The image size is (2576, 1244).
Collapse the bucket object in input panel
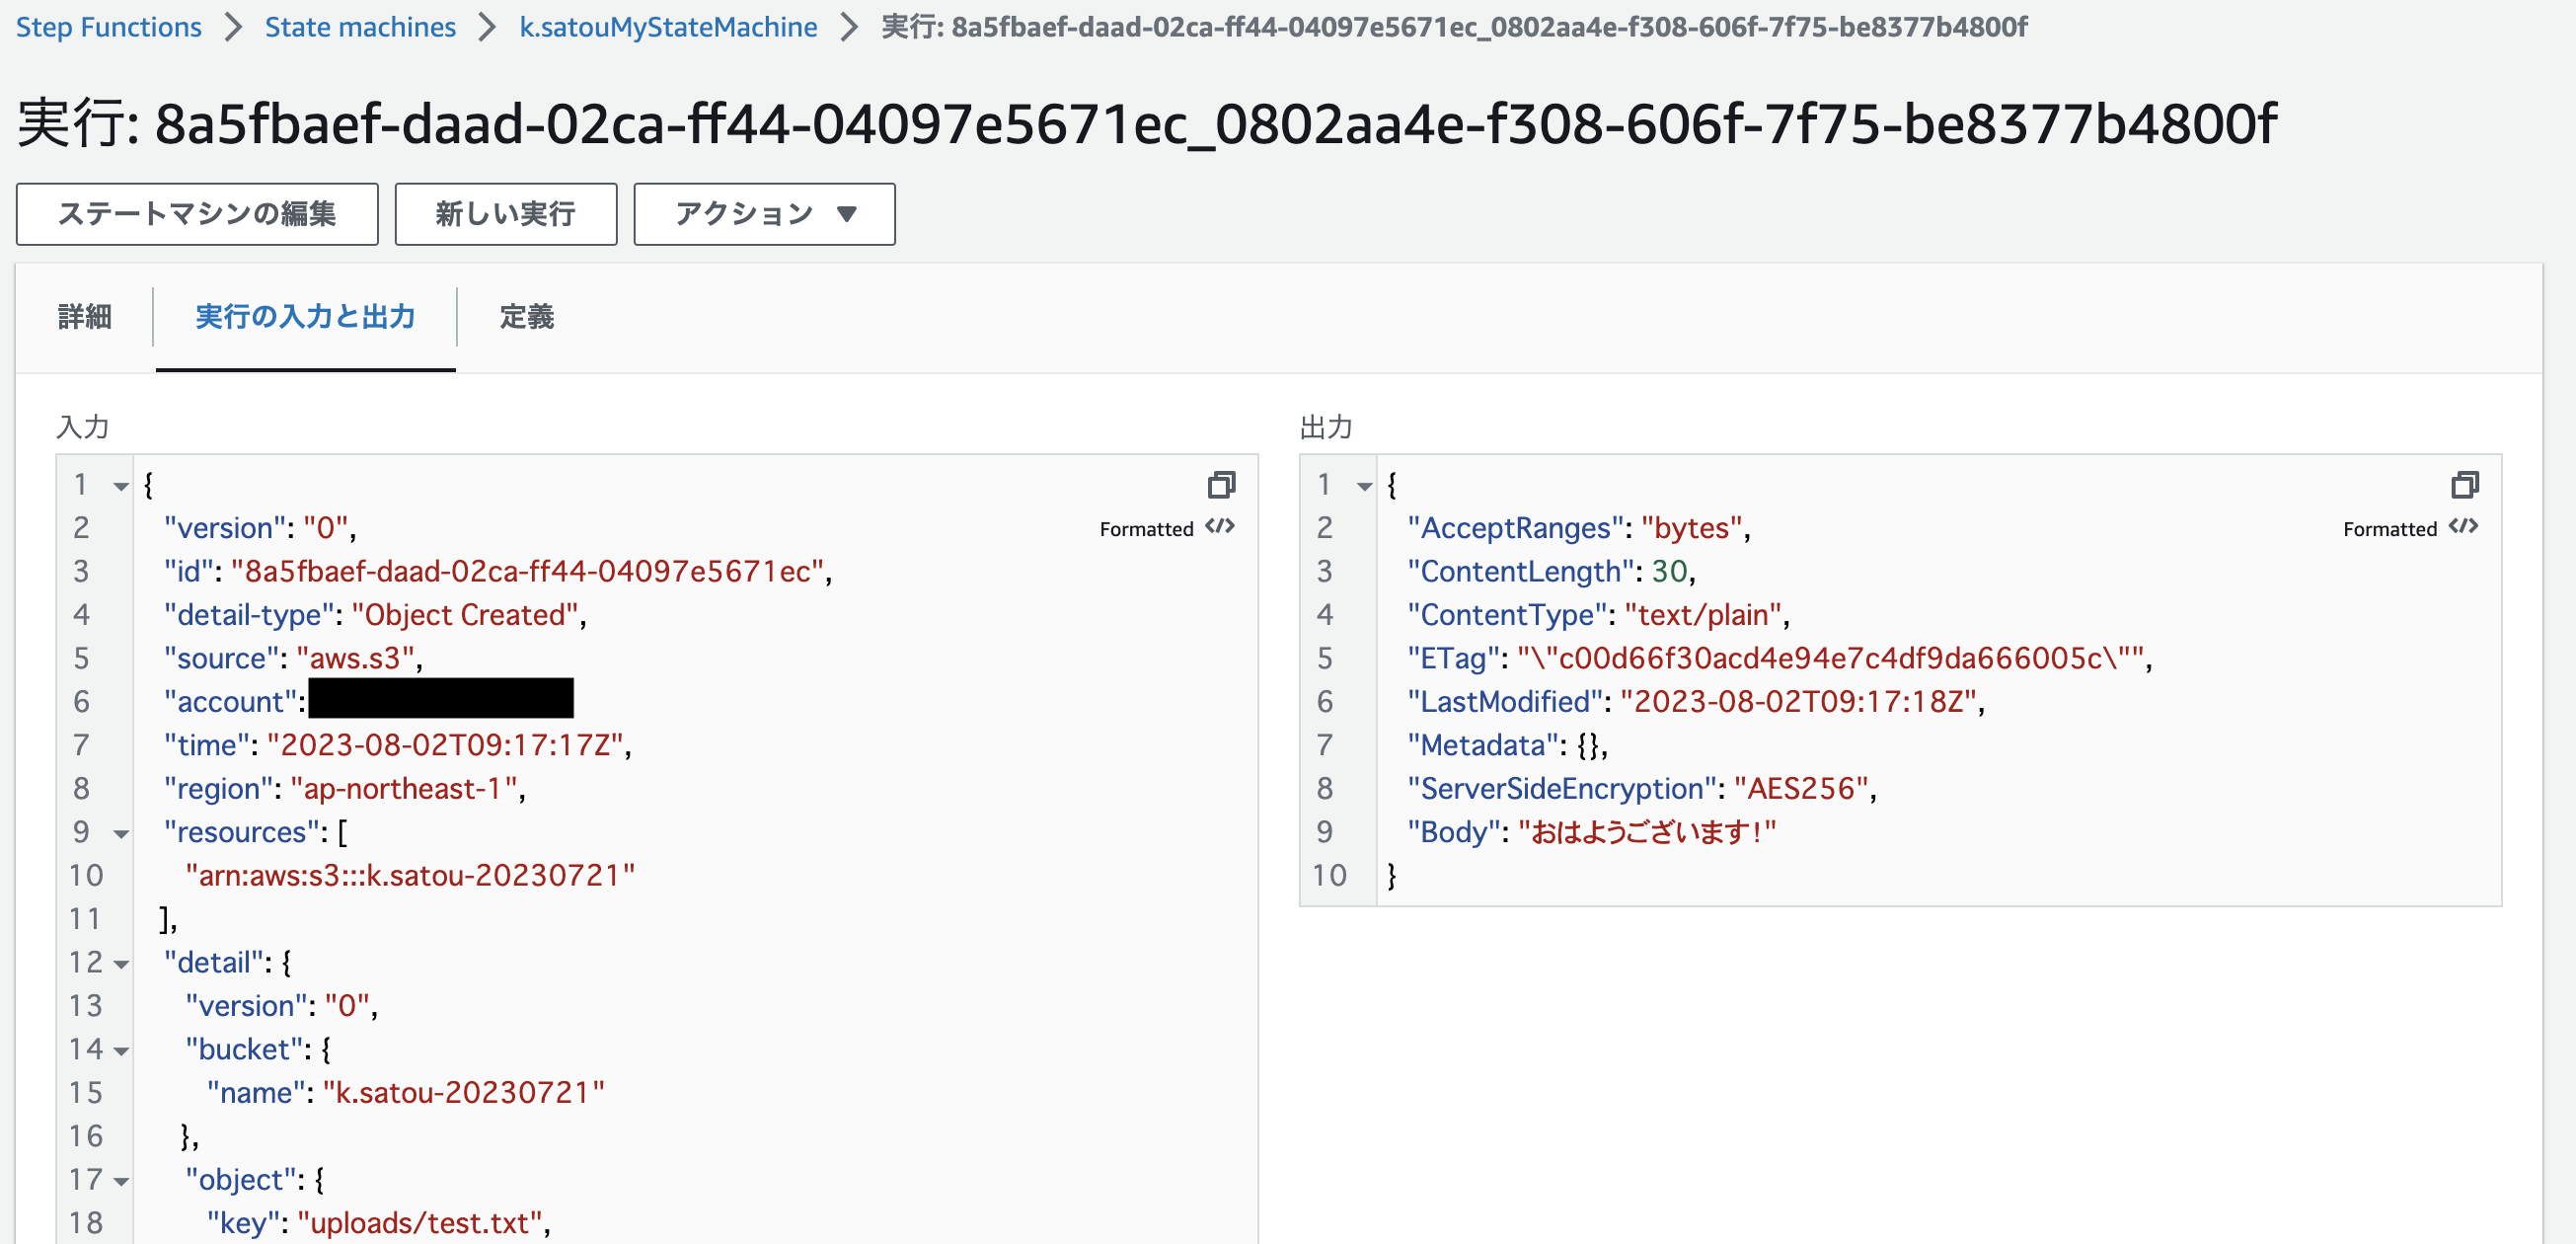[120, 1050]
